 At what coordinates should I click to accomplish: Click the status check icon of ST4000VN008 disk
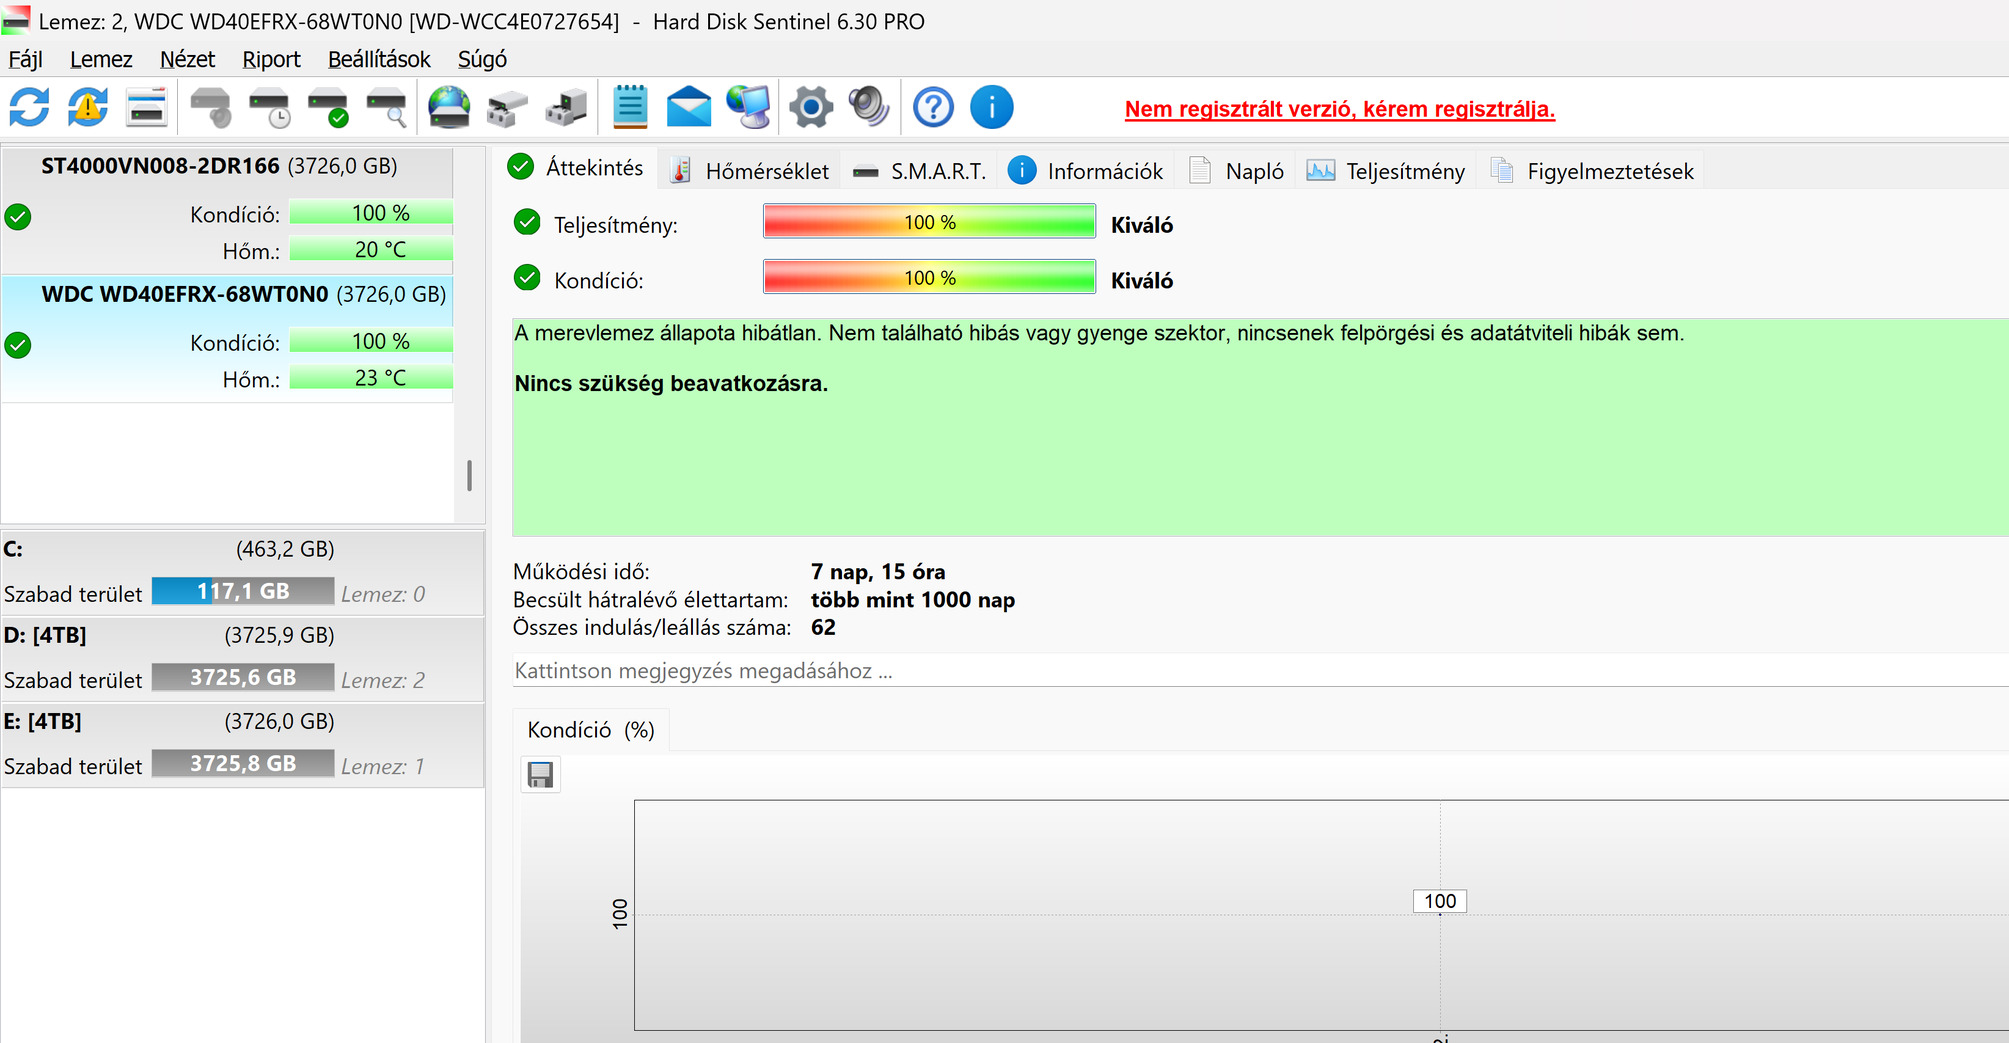pos(18,216)
